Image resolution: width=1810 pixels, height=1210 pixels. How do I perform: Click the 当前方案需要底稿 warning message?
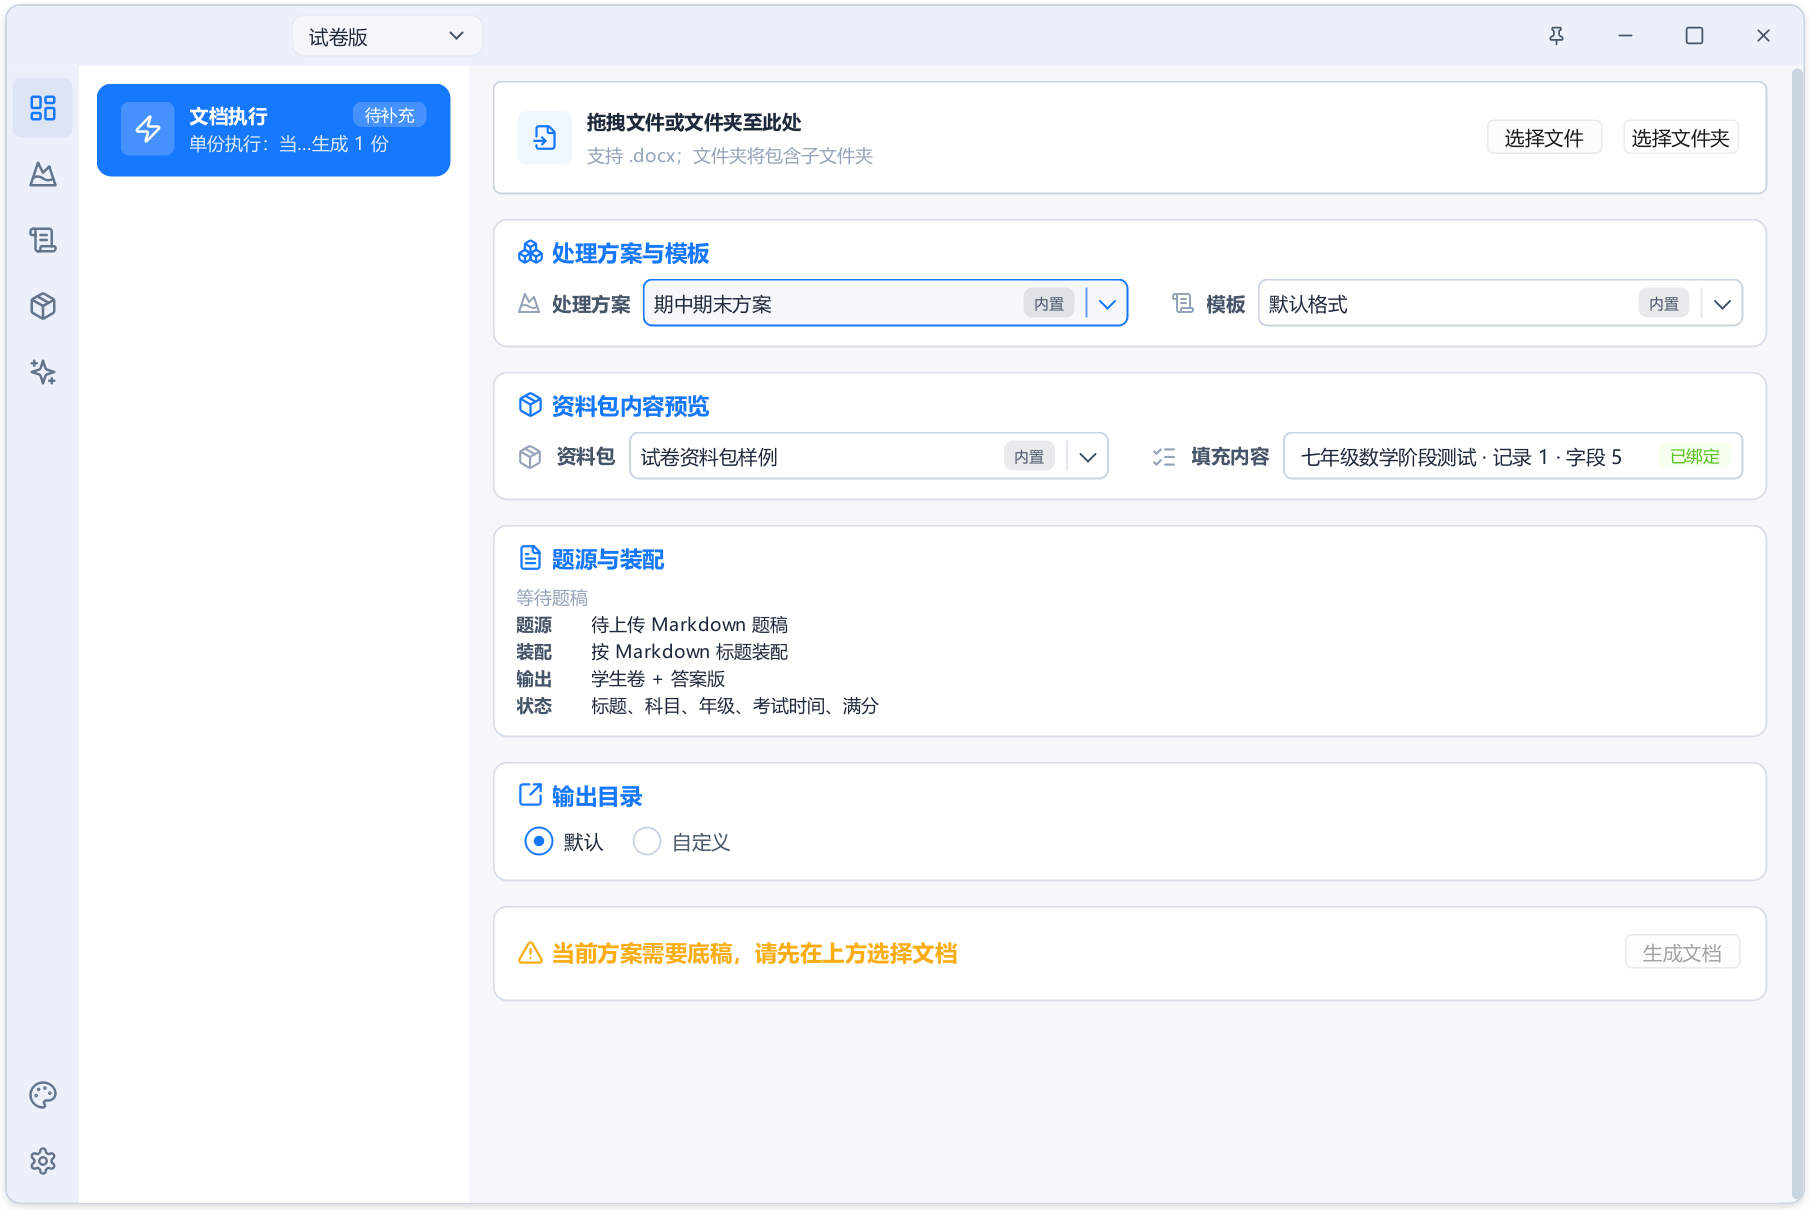754,953
